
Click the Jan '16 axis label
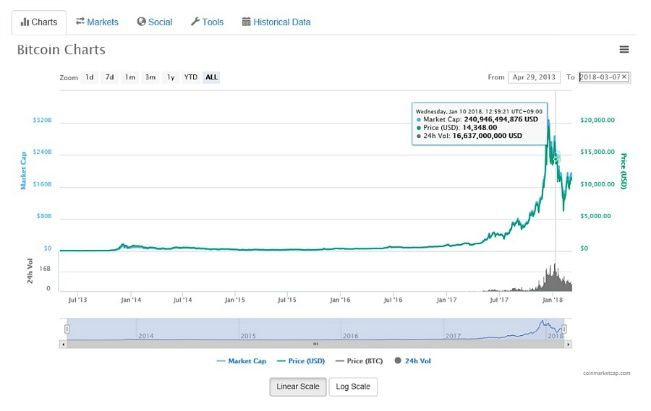point(340,300)
